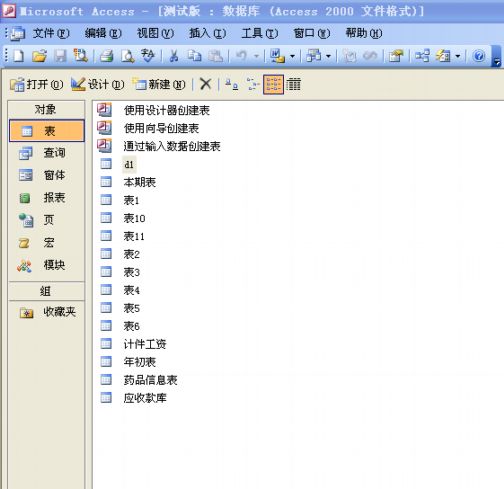Switch to list view toggle
The height and width of the screenshot is (489, 504).
(x=273, y=84)
